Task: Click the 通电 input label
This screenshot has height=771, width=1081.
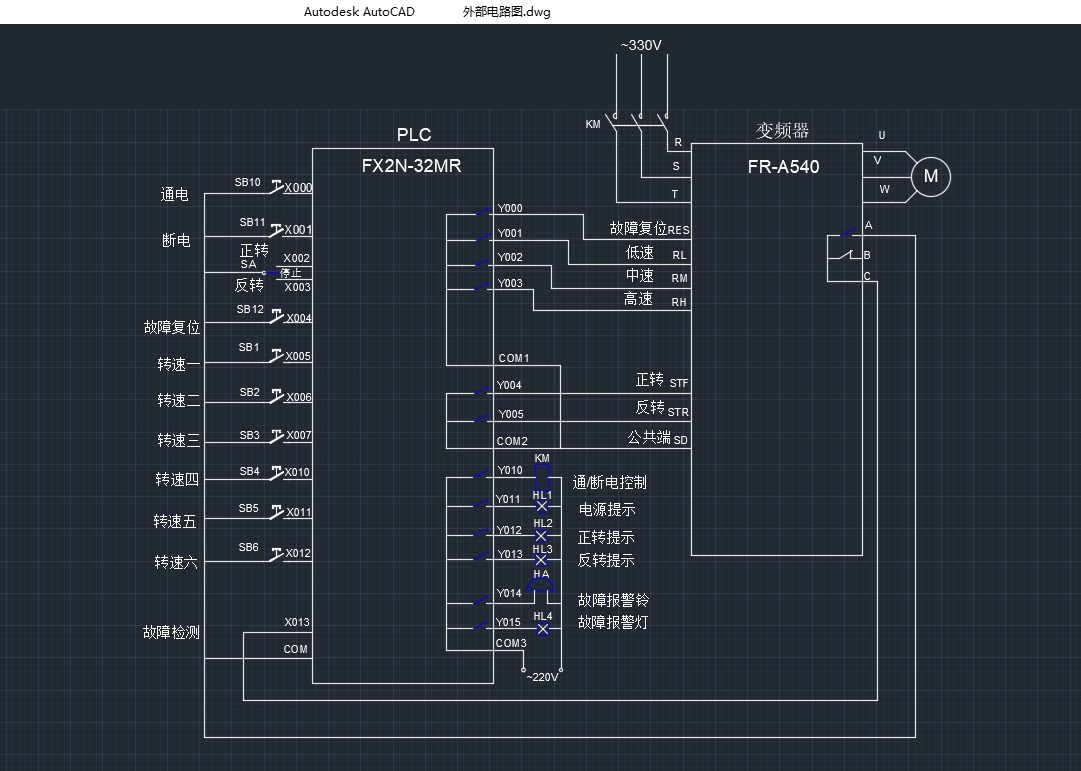Action: click(174, 194)
